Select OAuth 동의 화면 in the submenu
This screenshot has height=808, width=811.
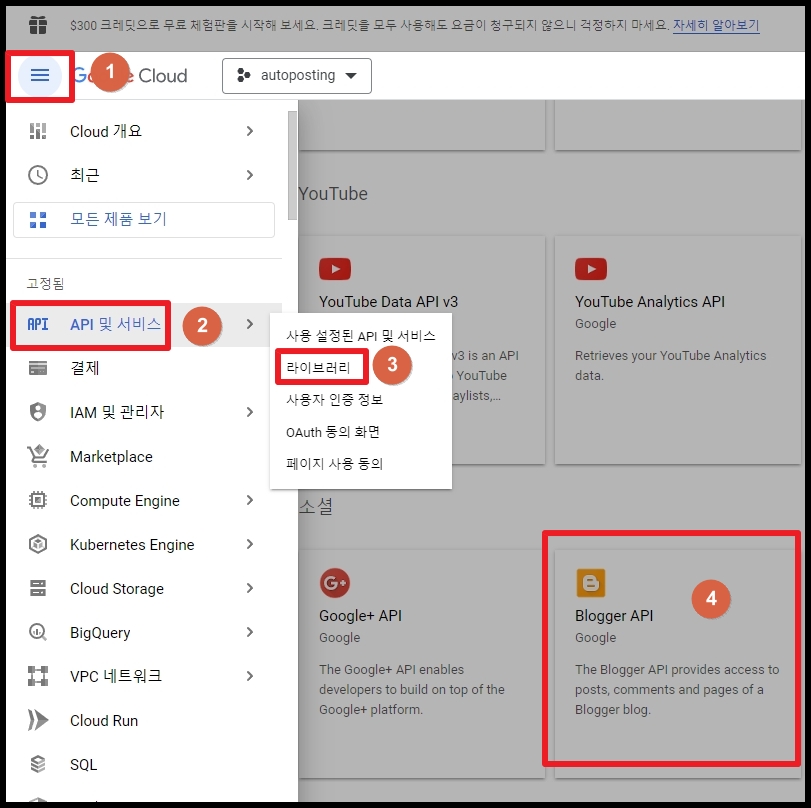point(333,432)
